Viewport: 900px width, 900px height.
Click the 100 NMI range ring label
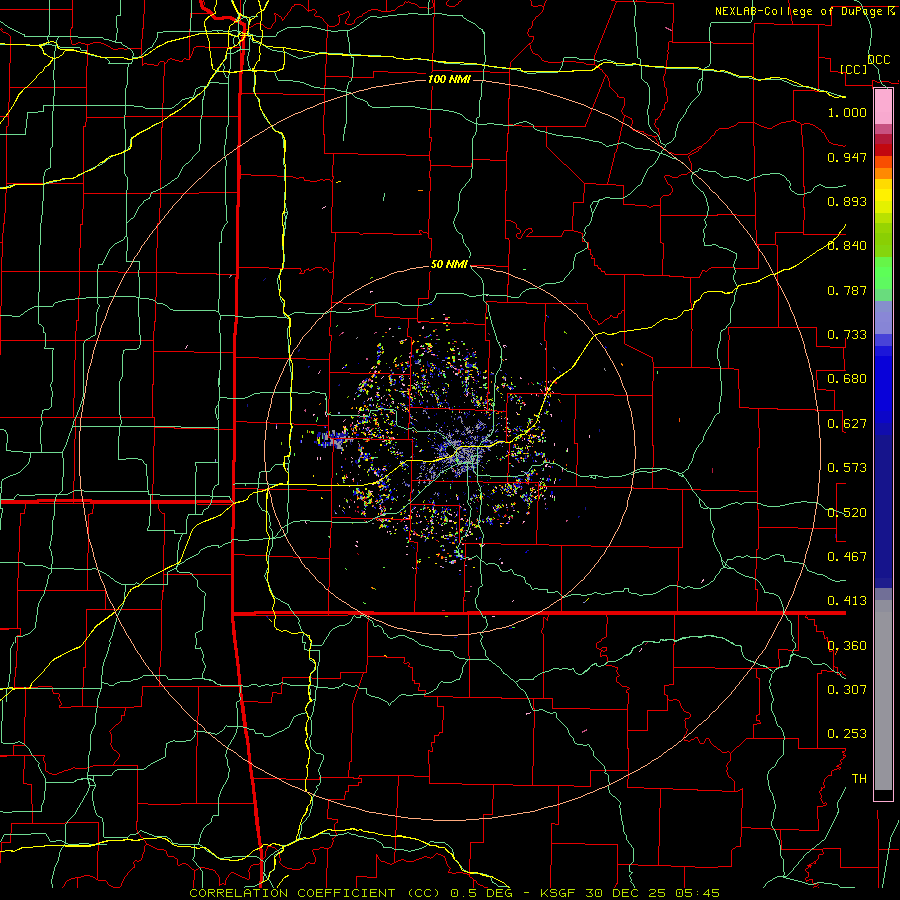pos(449,79)
